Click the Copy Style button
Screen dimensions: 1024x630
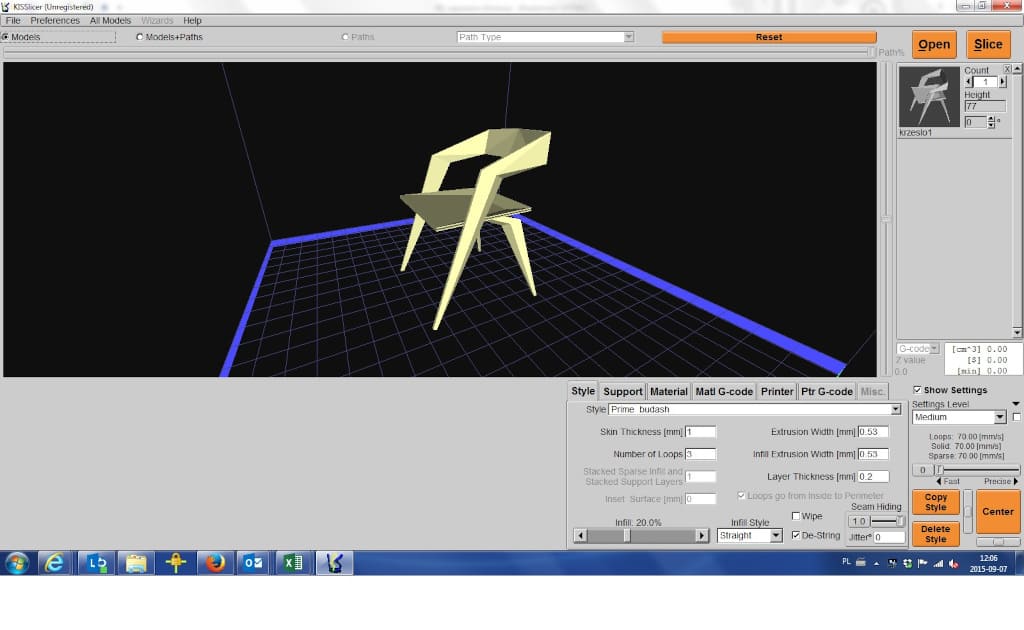pyautogui.click(x=935, y=502)
